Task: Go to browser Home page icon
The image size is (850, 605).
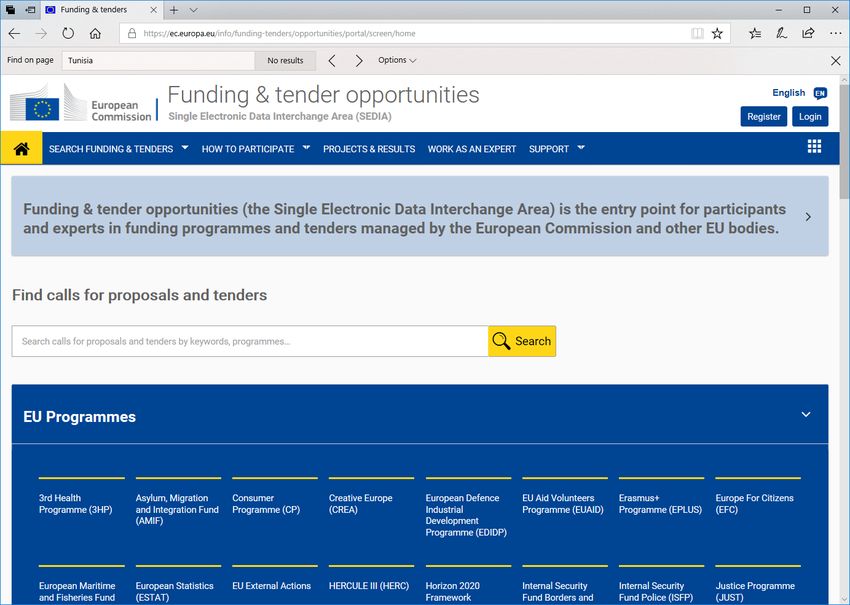Action: 95,34
